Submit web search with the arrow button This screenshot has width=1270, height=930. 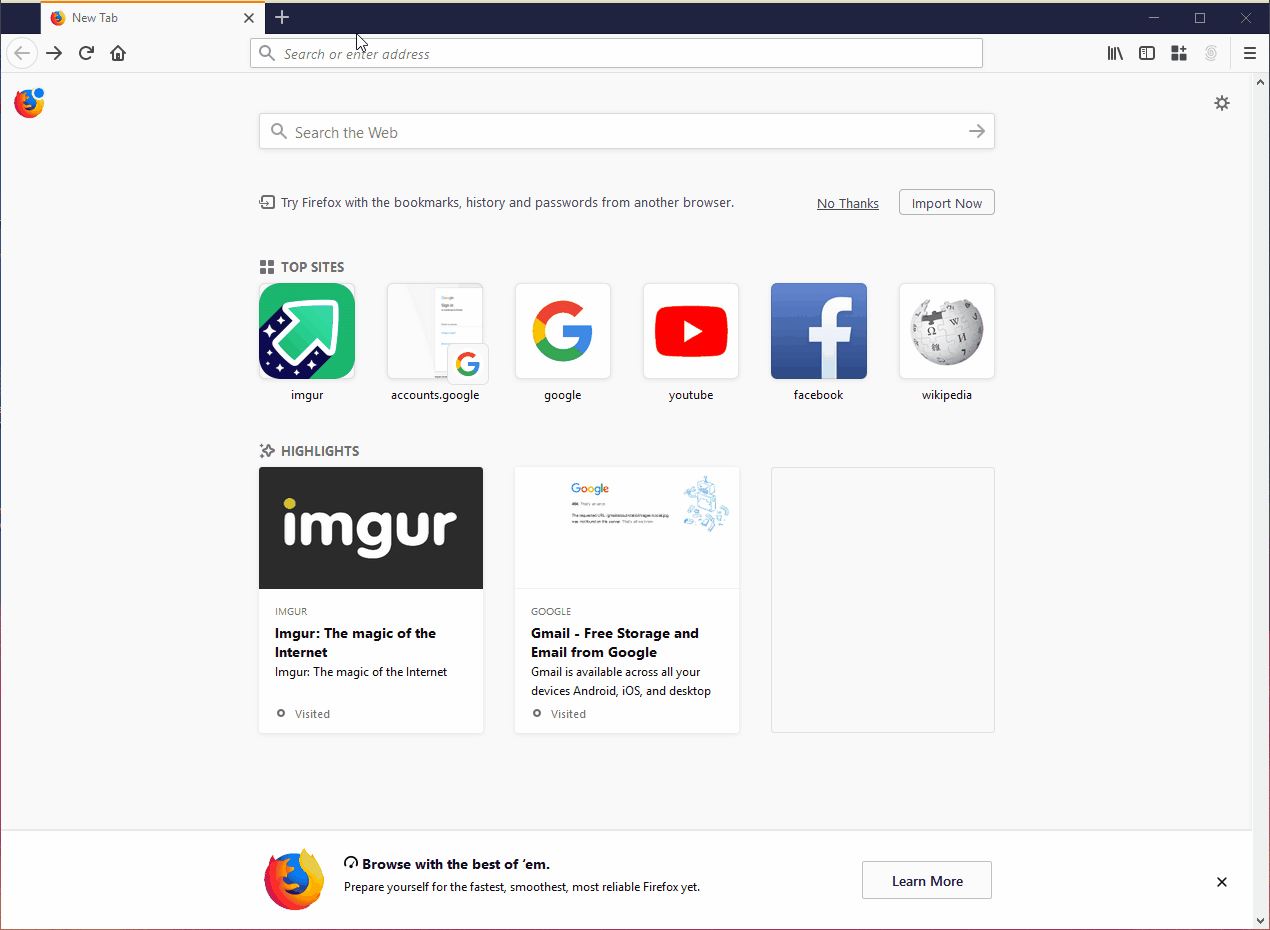point(977,131)
